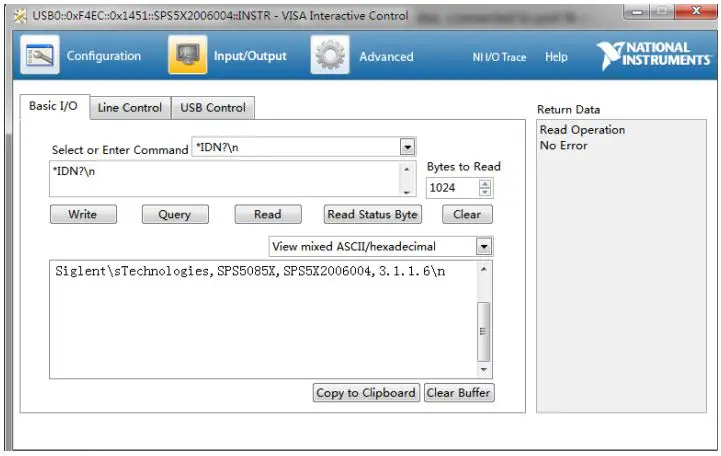The height and width of the screenshot is (456, 721).
Task: Increase Bytes to Read with up arrow
Action: pyautogui.click(x=485, y=183)
